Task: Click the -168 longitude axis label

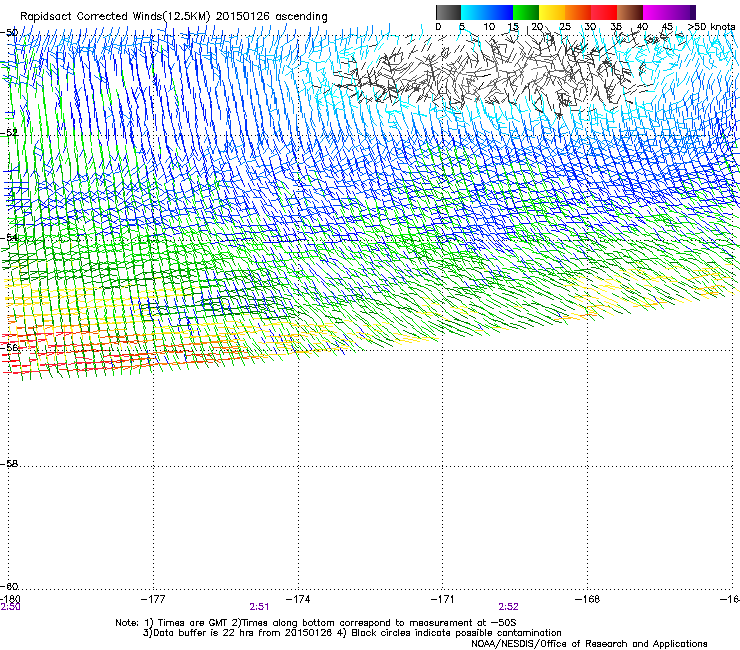Action: 588,599
